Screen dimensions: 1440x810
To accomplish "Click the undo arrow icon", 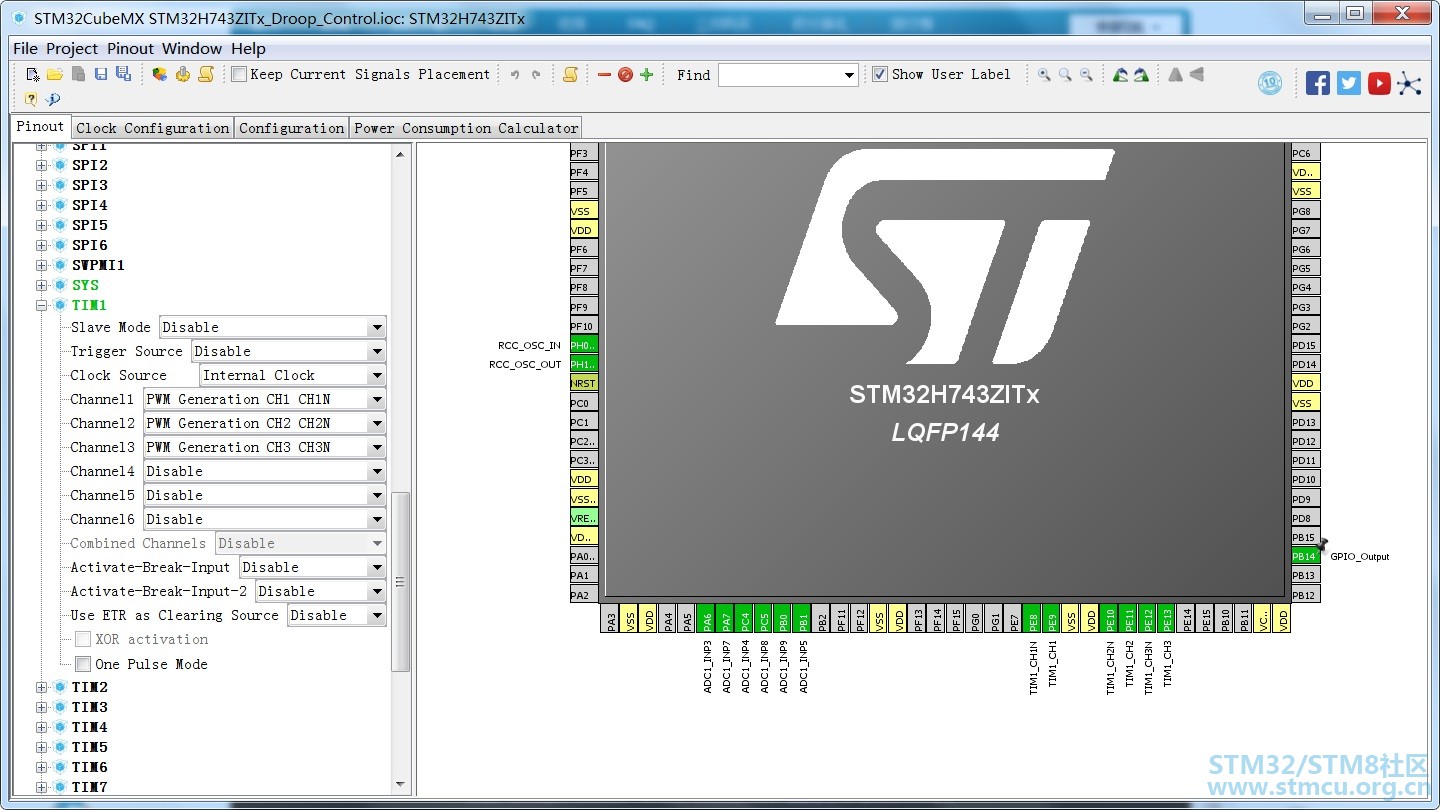I will pos(515,75).
